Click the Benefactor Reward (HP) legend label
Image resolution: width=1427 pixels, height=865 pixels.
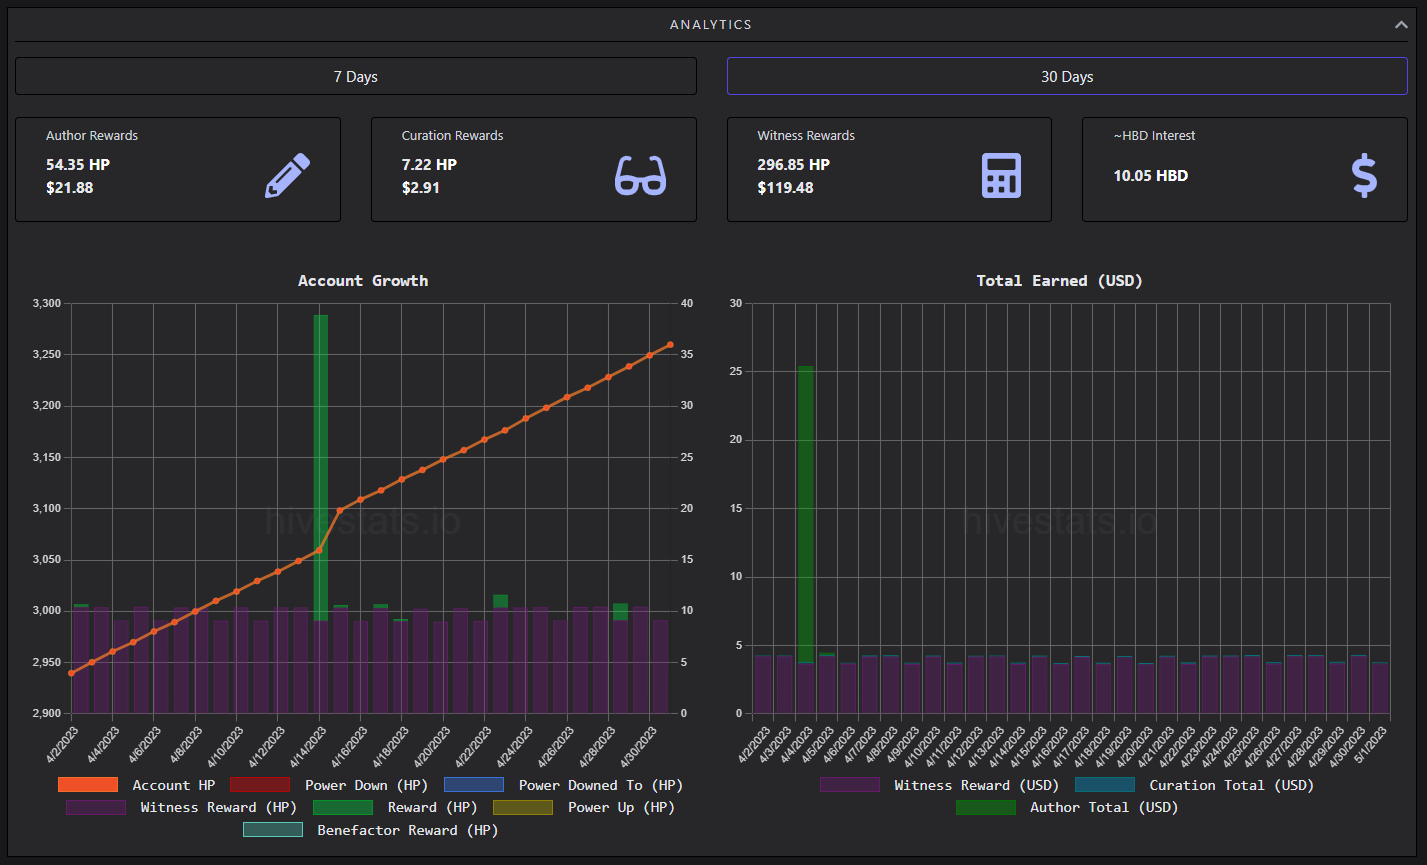click(408, 830)
